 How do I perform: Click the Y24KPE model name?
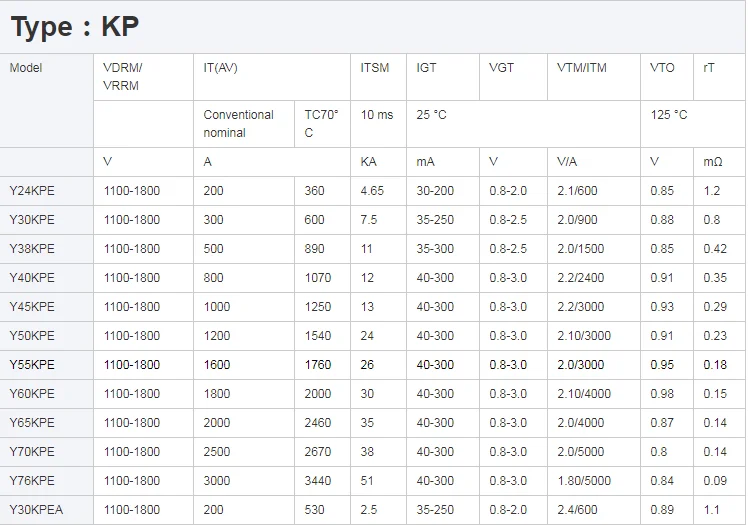coord(32,191)
